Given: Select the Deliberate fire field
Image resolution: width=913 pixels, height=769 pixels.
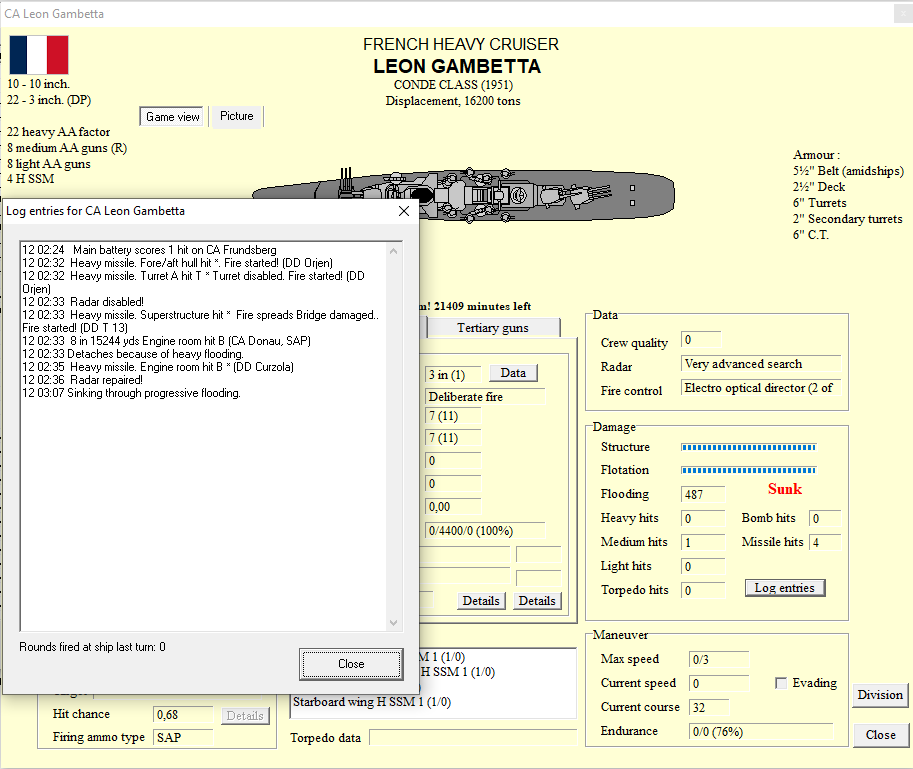Looking at the screenshot, I should 485,397.
